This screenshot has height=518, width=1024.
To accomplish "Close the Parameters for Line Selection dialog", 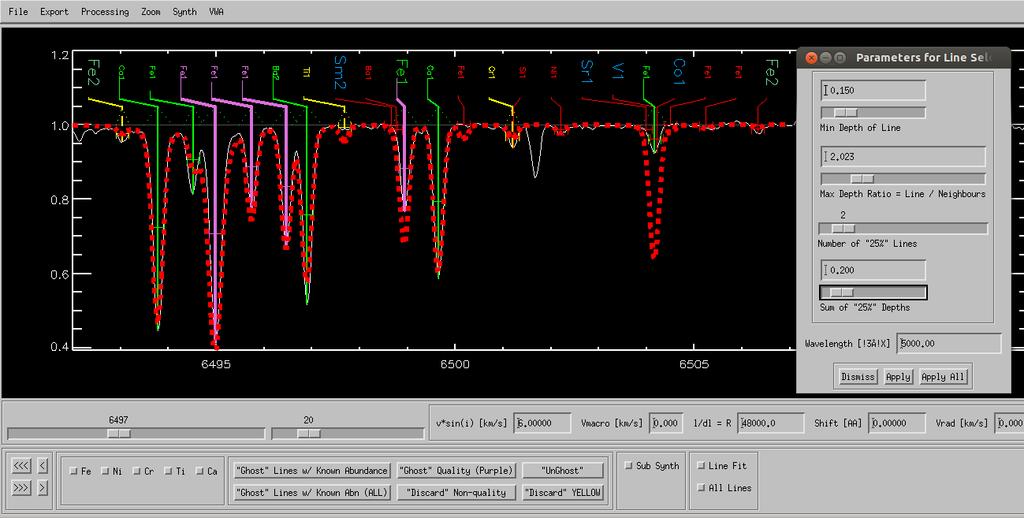I will click(x=811, y=57).
